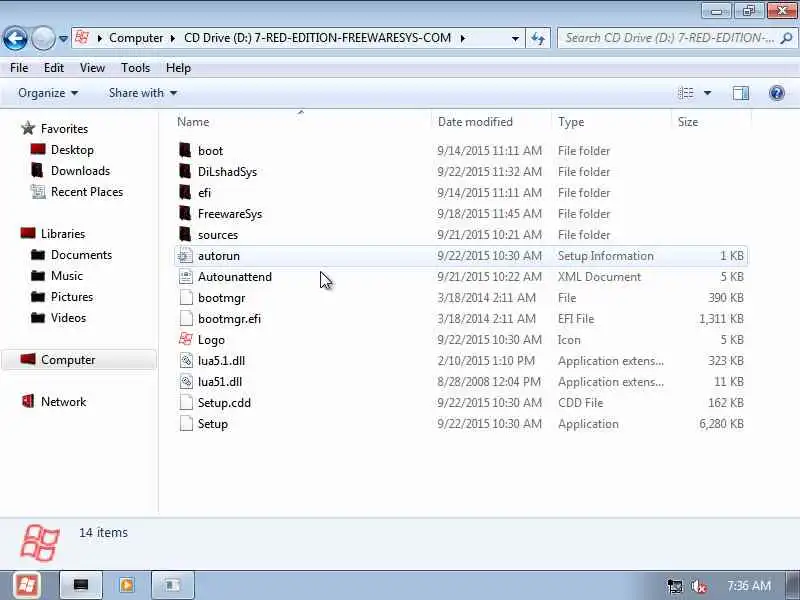800x600 pixels.
Task: Click the network tray icon
Action: (x=675, y=587)
